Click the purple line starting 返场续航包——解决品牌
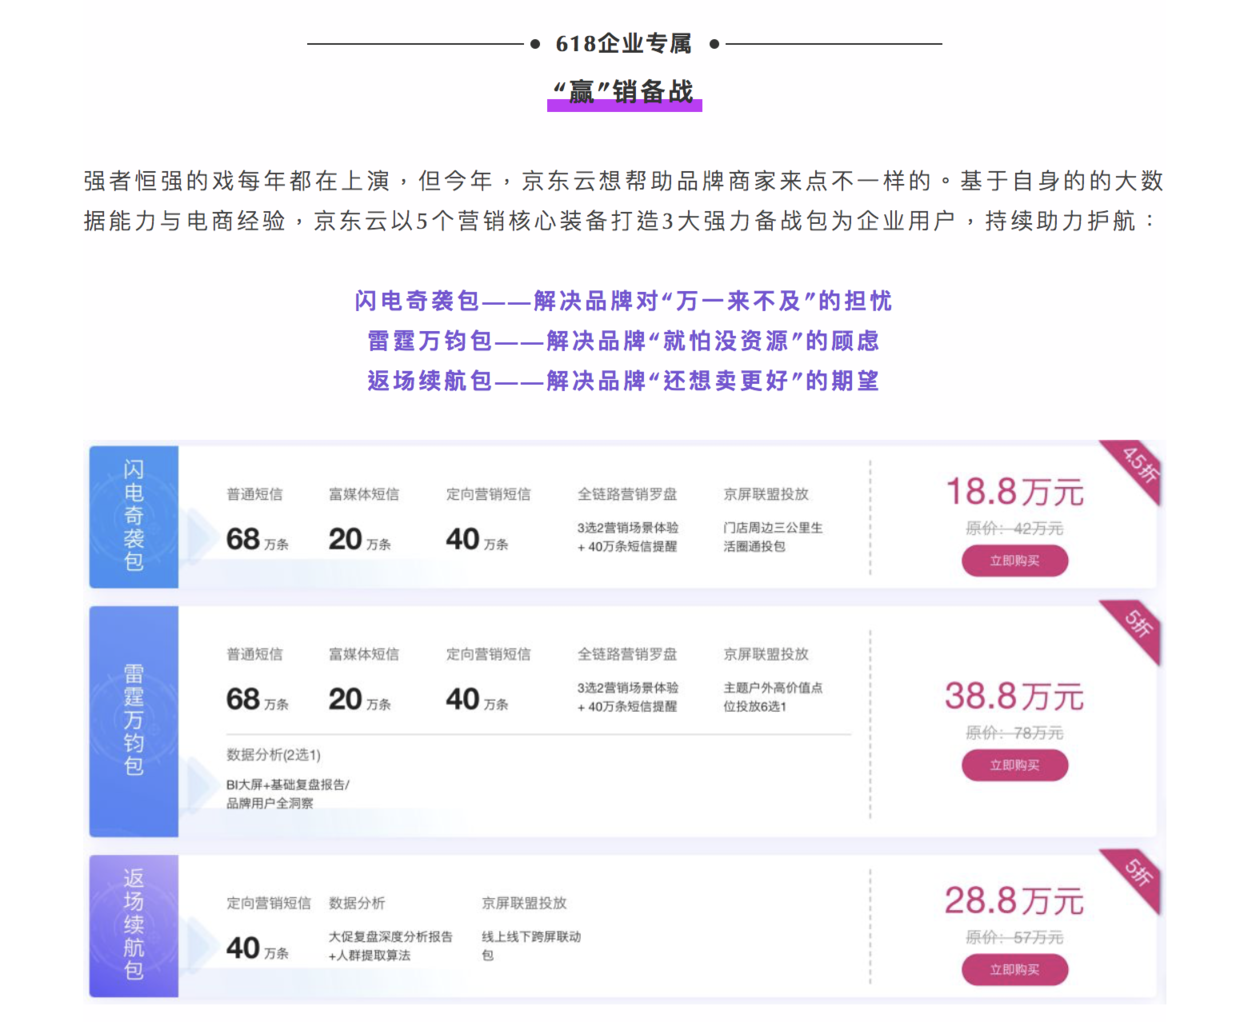 [623, 381]
